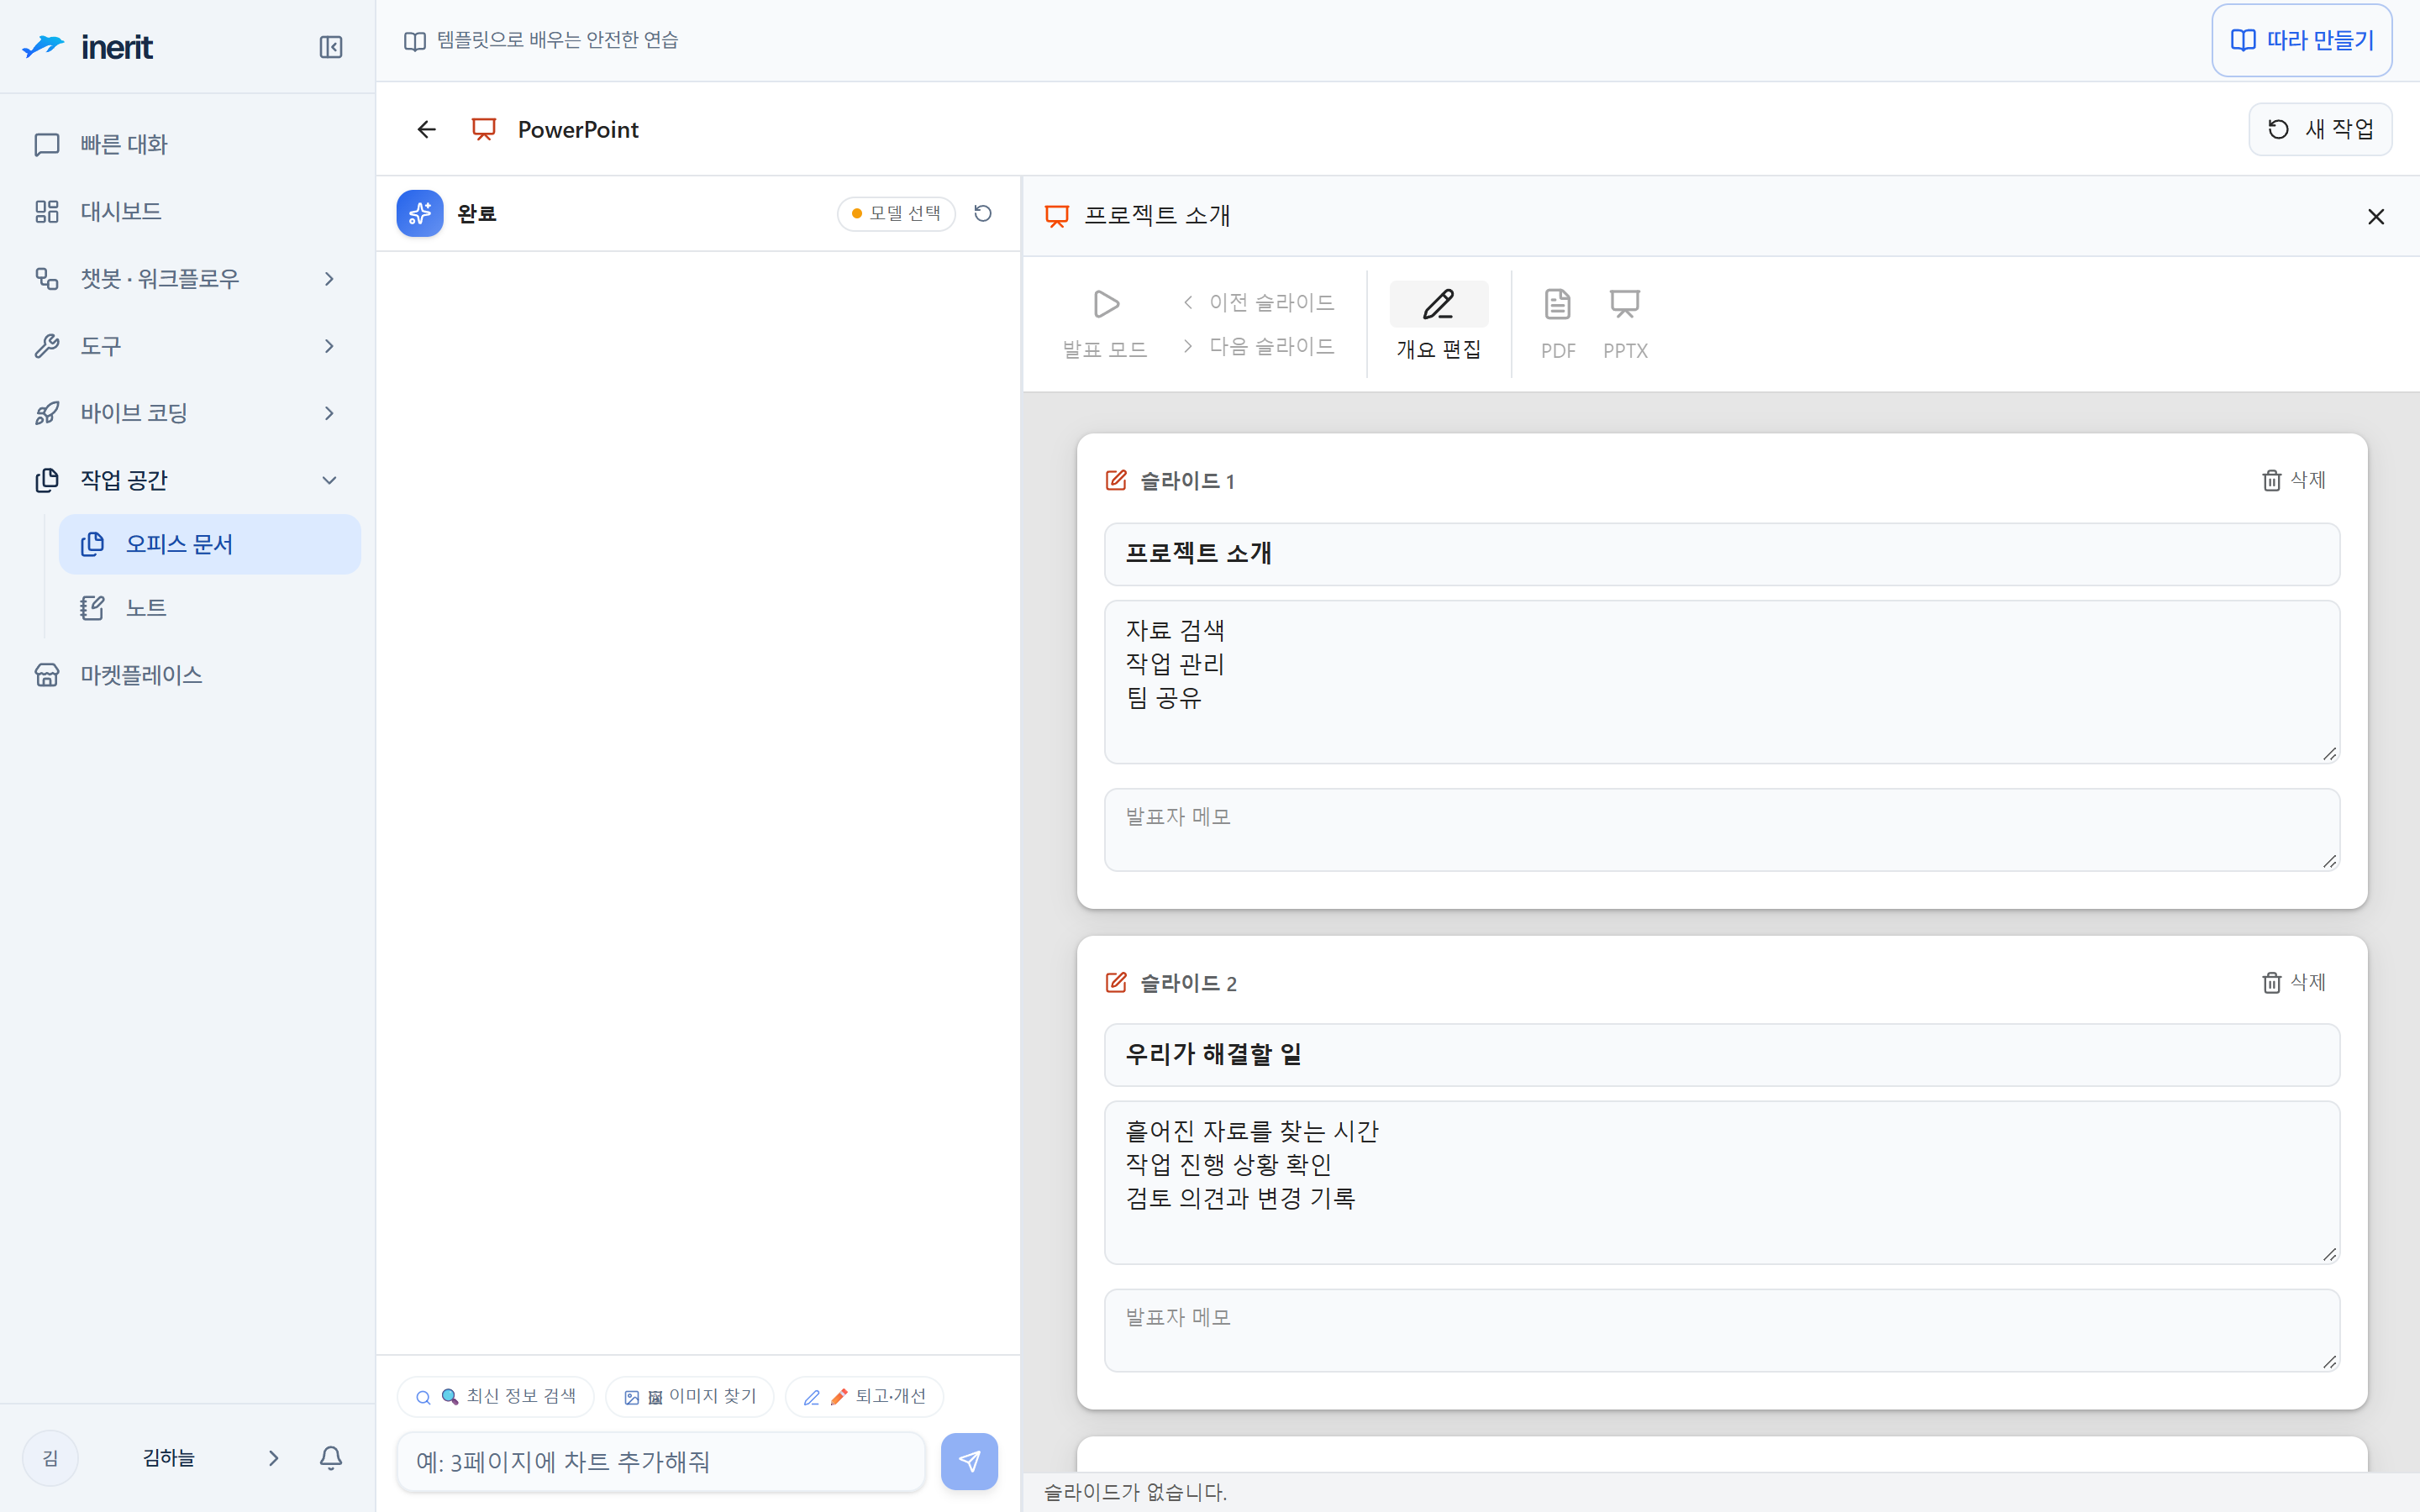The width and height of the screenshot is (2420, 1512).
Task: Expand the 도구 menu chevron
Action: click(x=329, y=346)
